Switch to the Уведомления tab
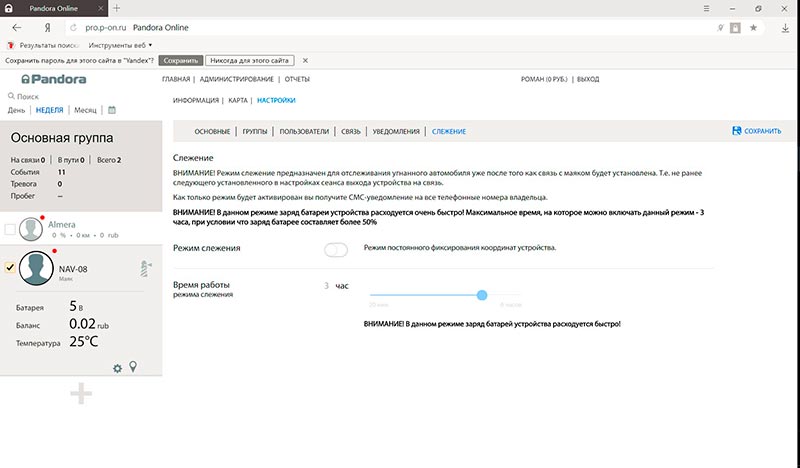 (395, 131)
